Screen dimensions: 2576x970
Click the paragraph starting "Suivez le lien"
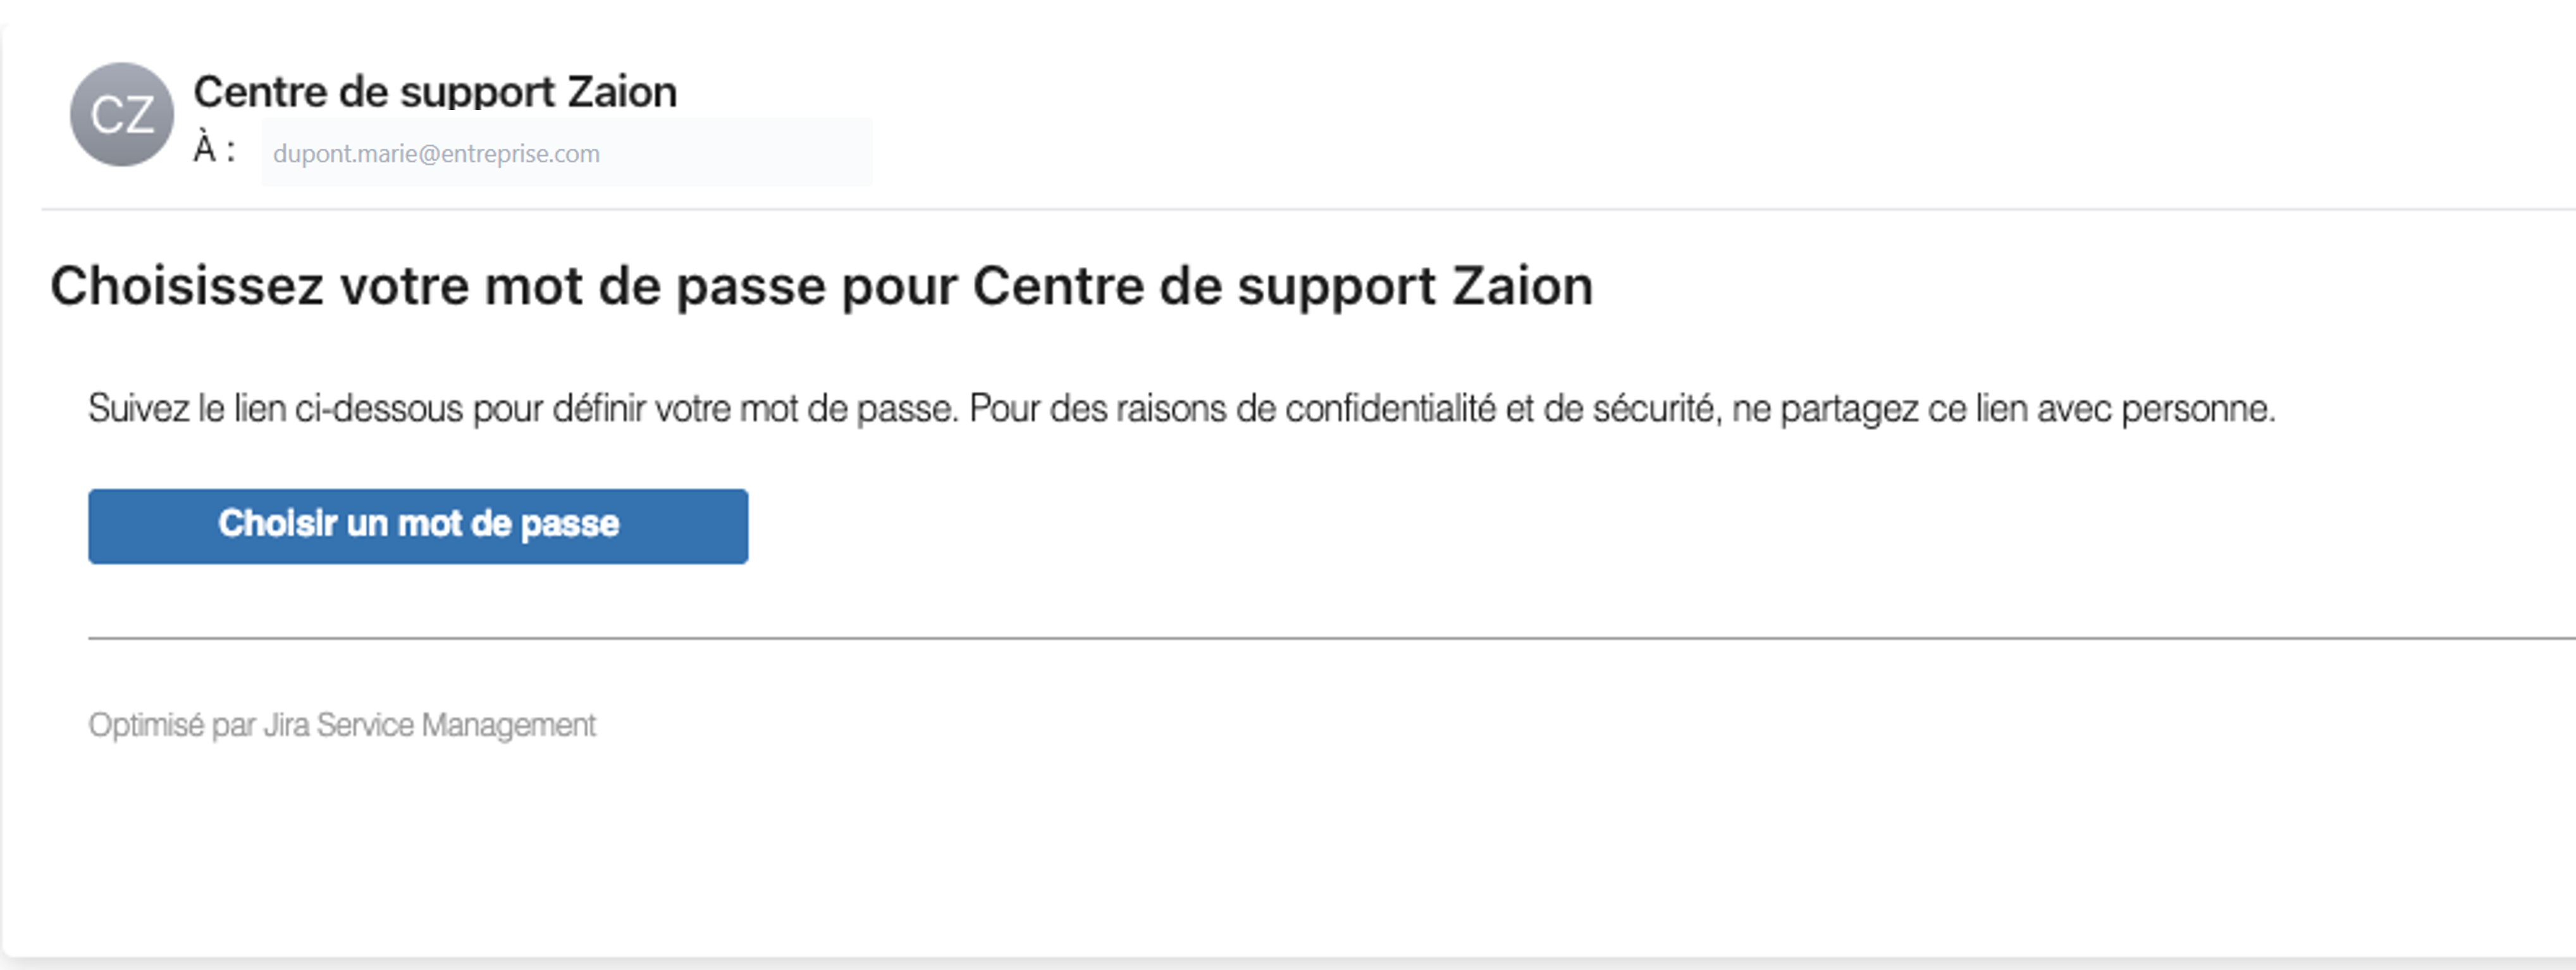click(1180, 409)
